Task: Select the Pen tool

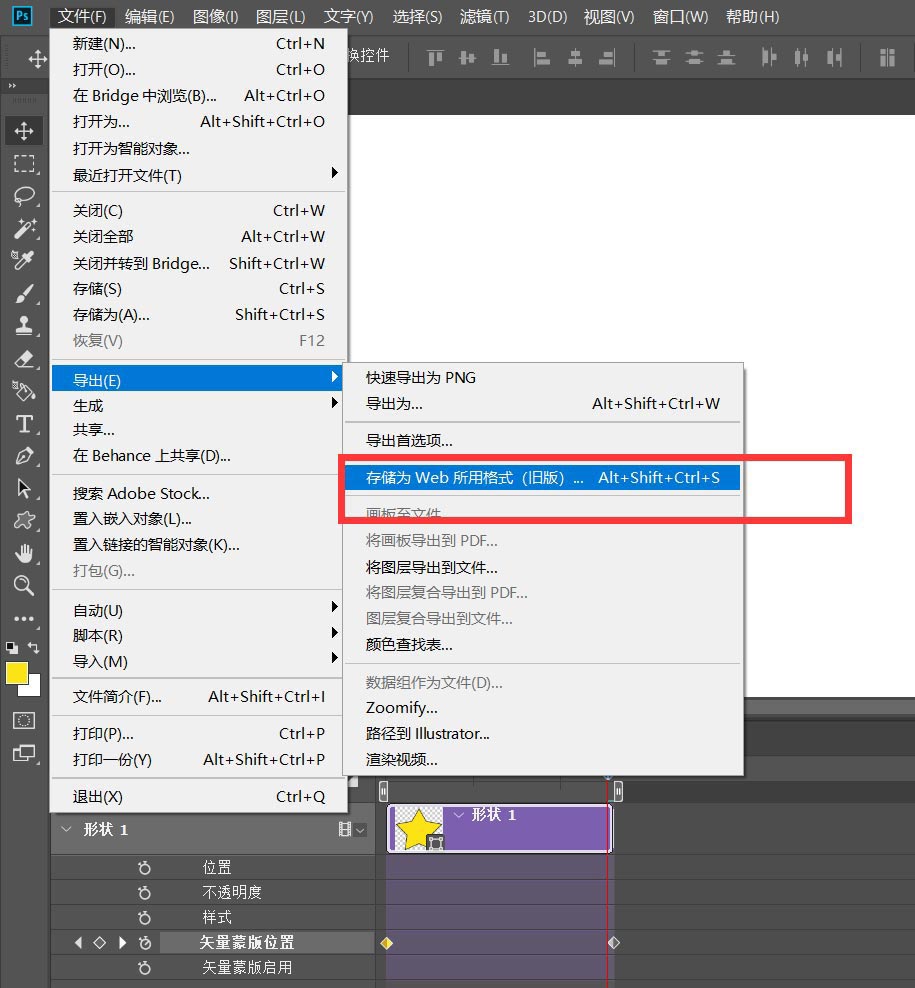Action: click(24, 456)
